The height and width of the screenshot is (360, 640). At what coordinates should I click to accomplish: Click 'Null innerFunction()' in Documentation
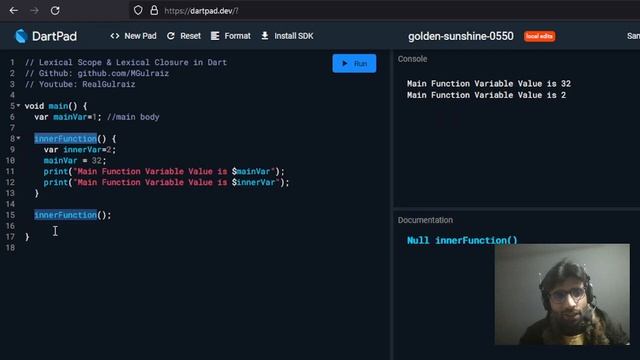(462, 240)
